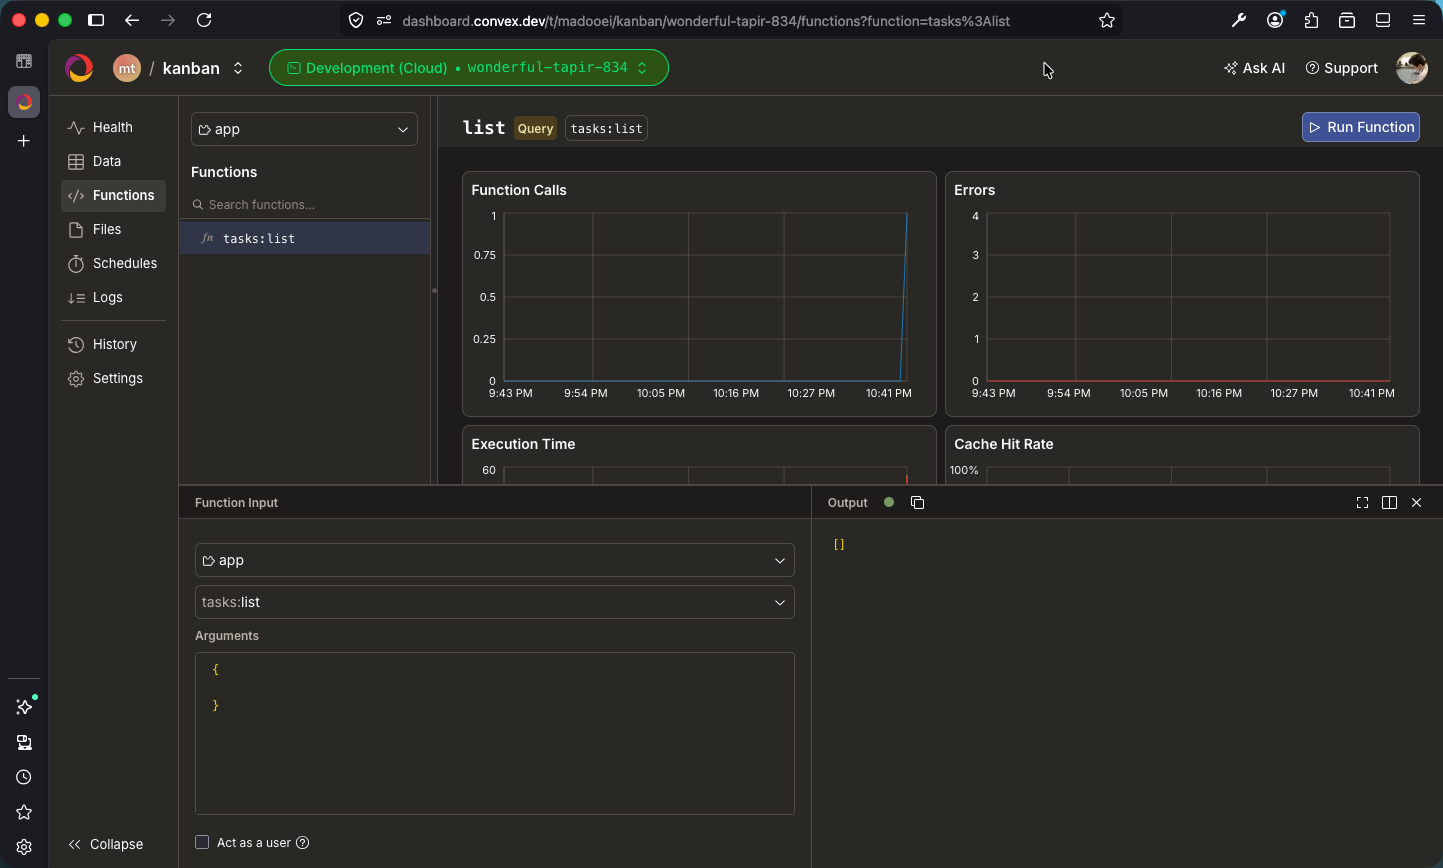The height and width of the screenshot is (868, 1443).
Task: Open the browser account icon
Action: tap(1275, 20)
